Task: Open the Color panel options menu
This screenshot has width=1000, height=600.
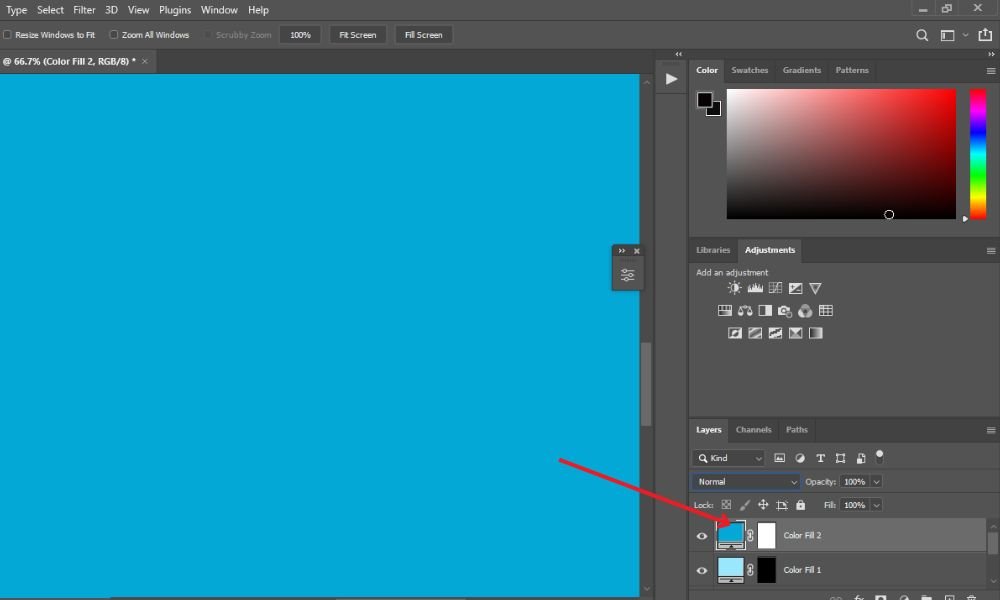Action: point(990,71)
